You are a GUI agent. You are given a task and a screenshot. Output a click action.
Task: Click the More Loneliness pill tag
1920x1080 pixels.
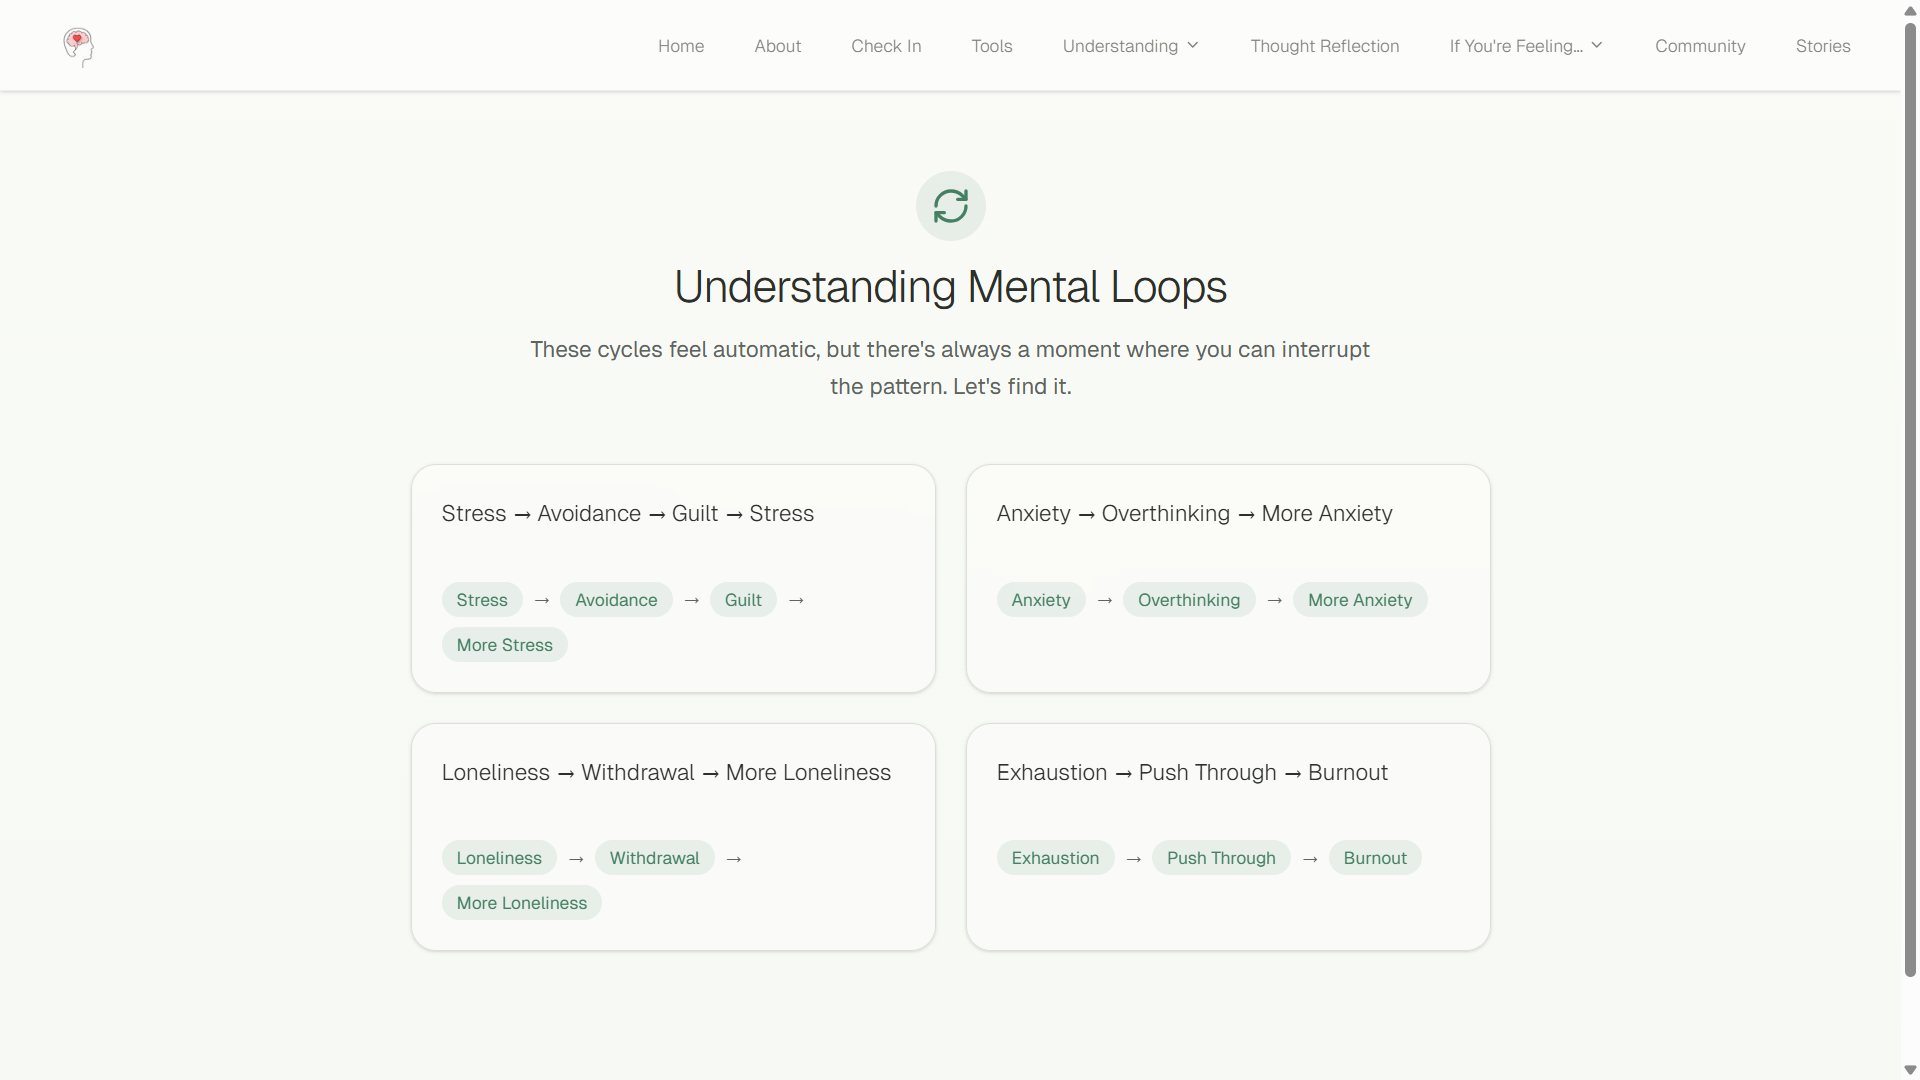[521, 903]
